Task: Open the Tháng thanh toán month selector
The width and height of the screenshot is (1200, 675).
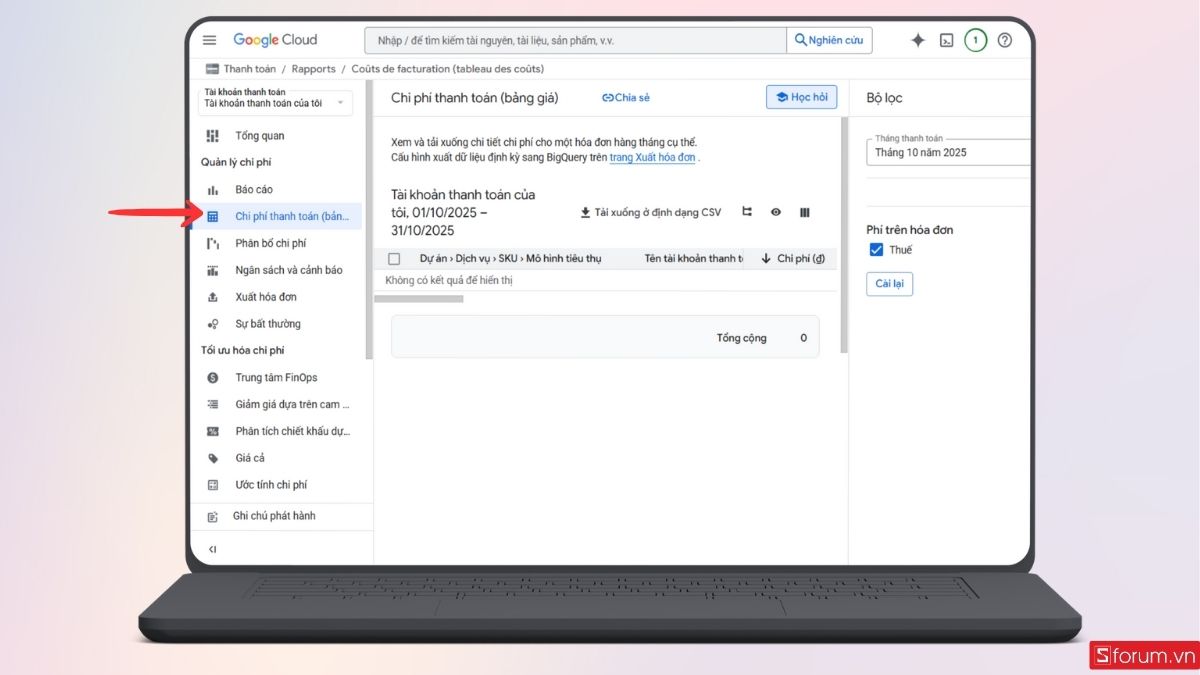Action: 948,152
